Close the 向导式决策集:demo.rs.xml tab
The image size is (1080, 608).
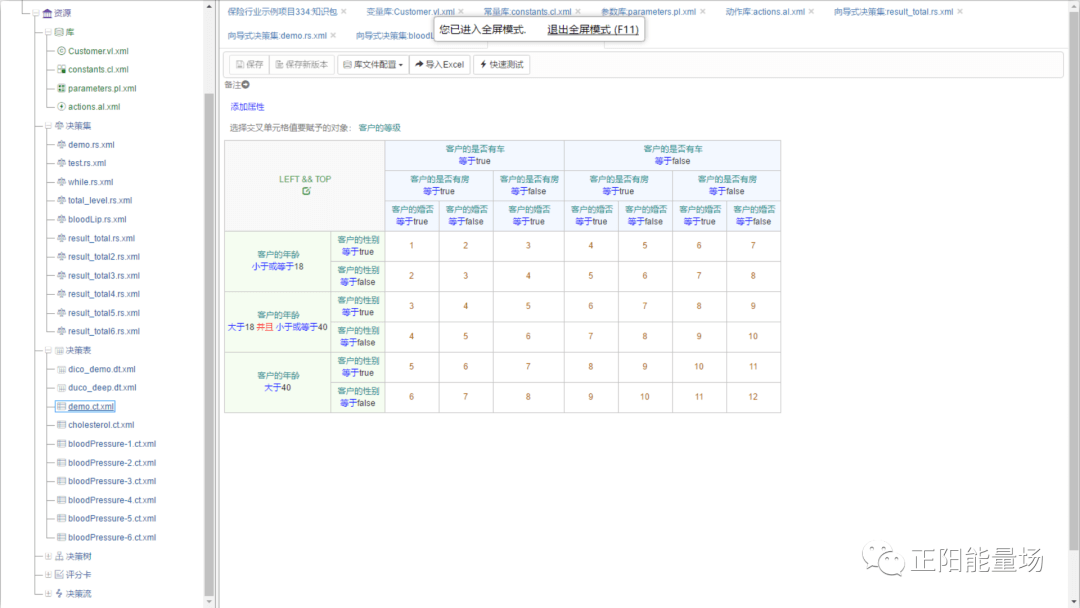(x=333, y=36)
